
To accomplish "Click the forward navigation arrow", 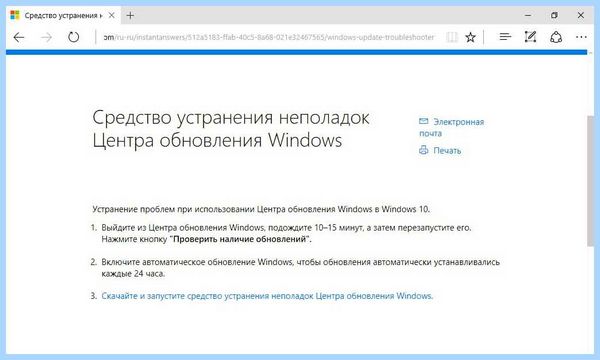I will 46,37.
